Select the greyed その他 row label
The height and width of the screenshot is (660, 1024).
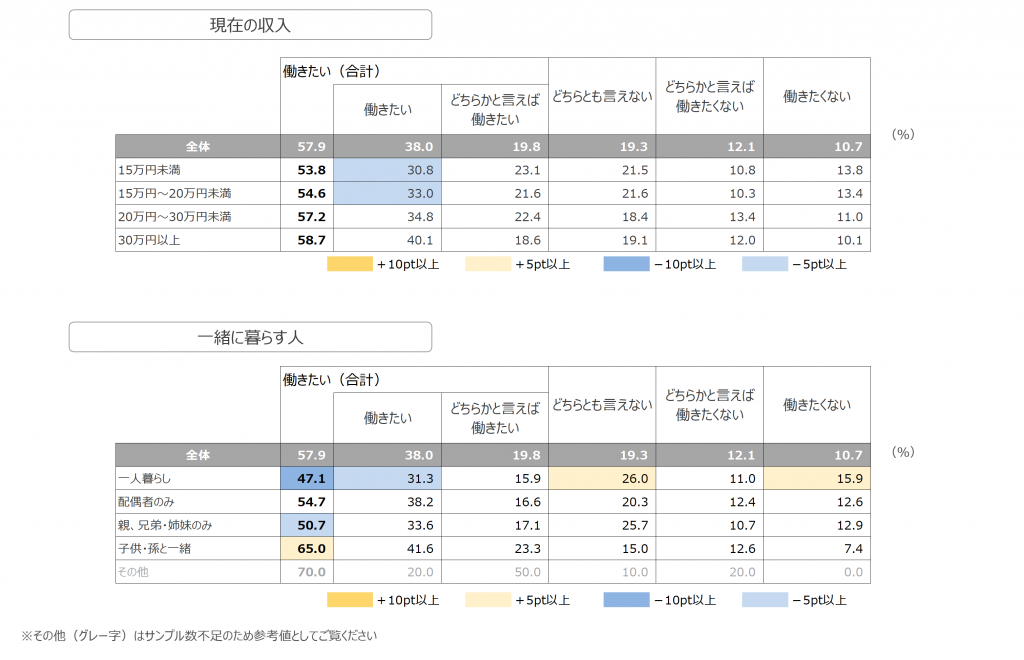point(198,572)
